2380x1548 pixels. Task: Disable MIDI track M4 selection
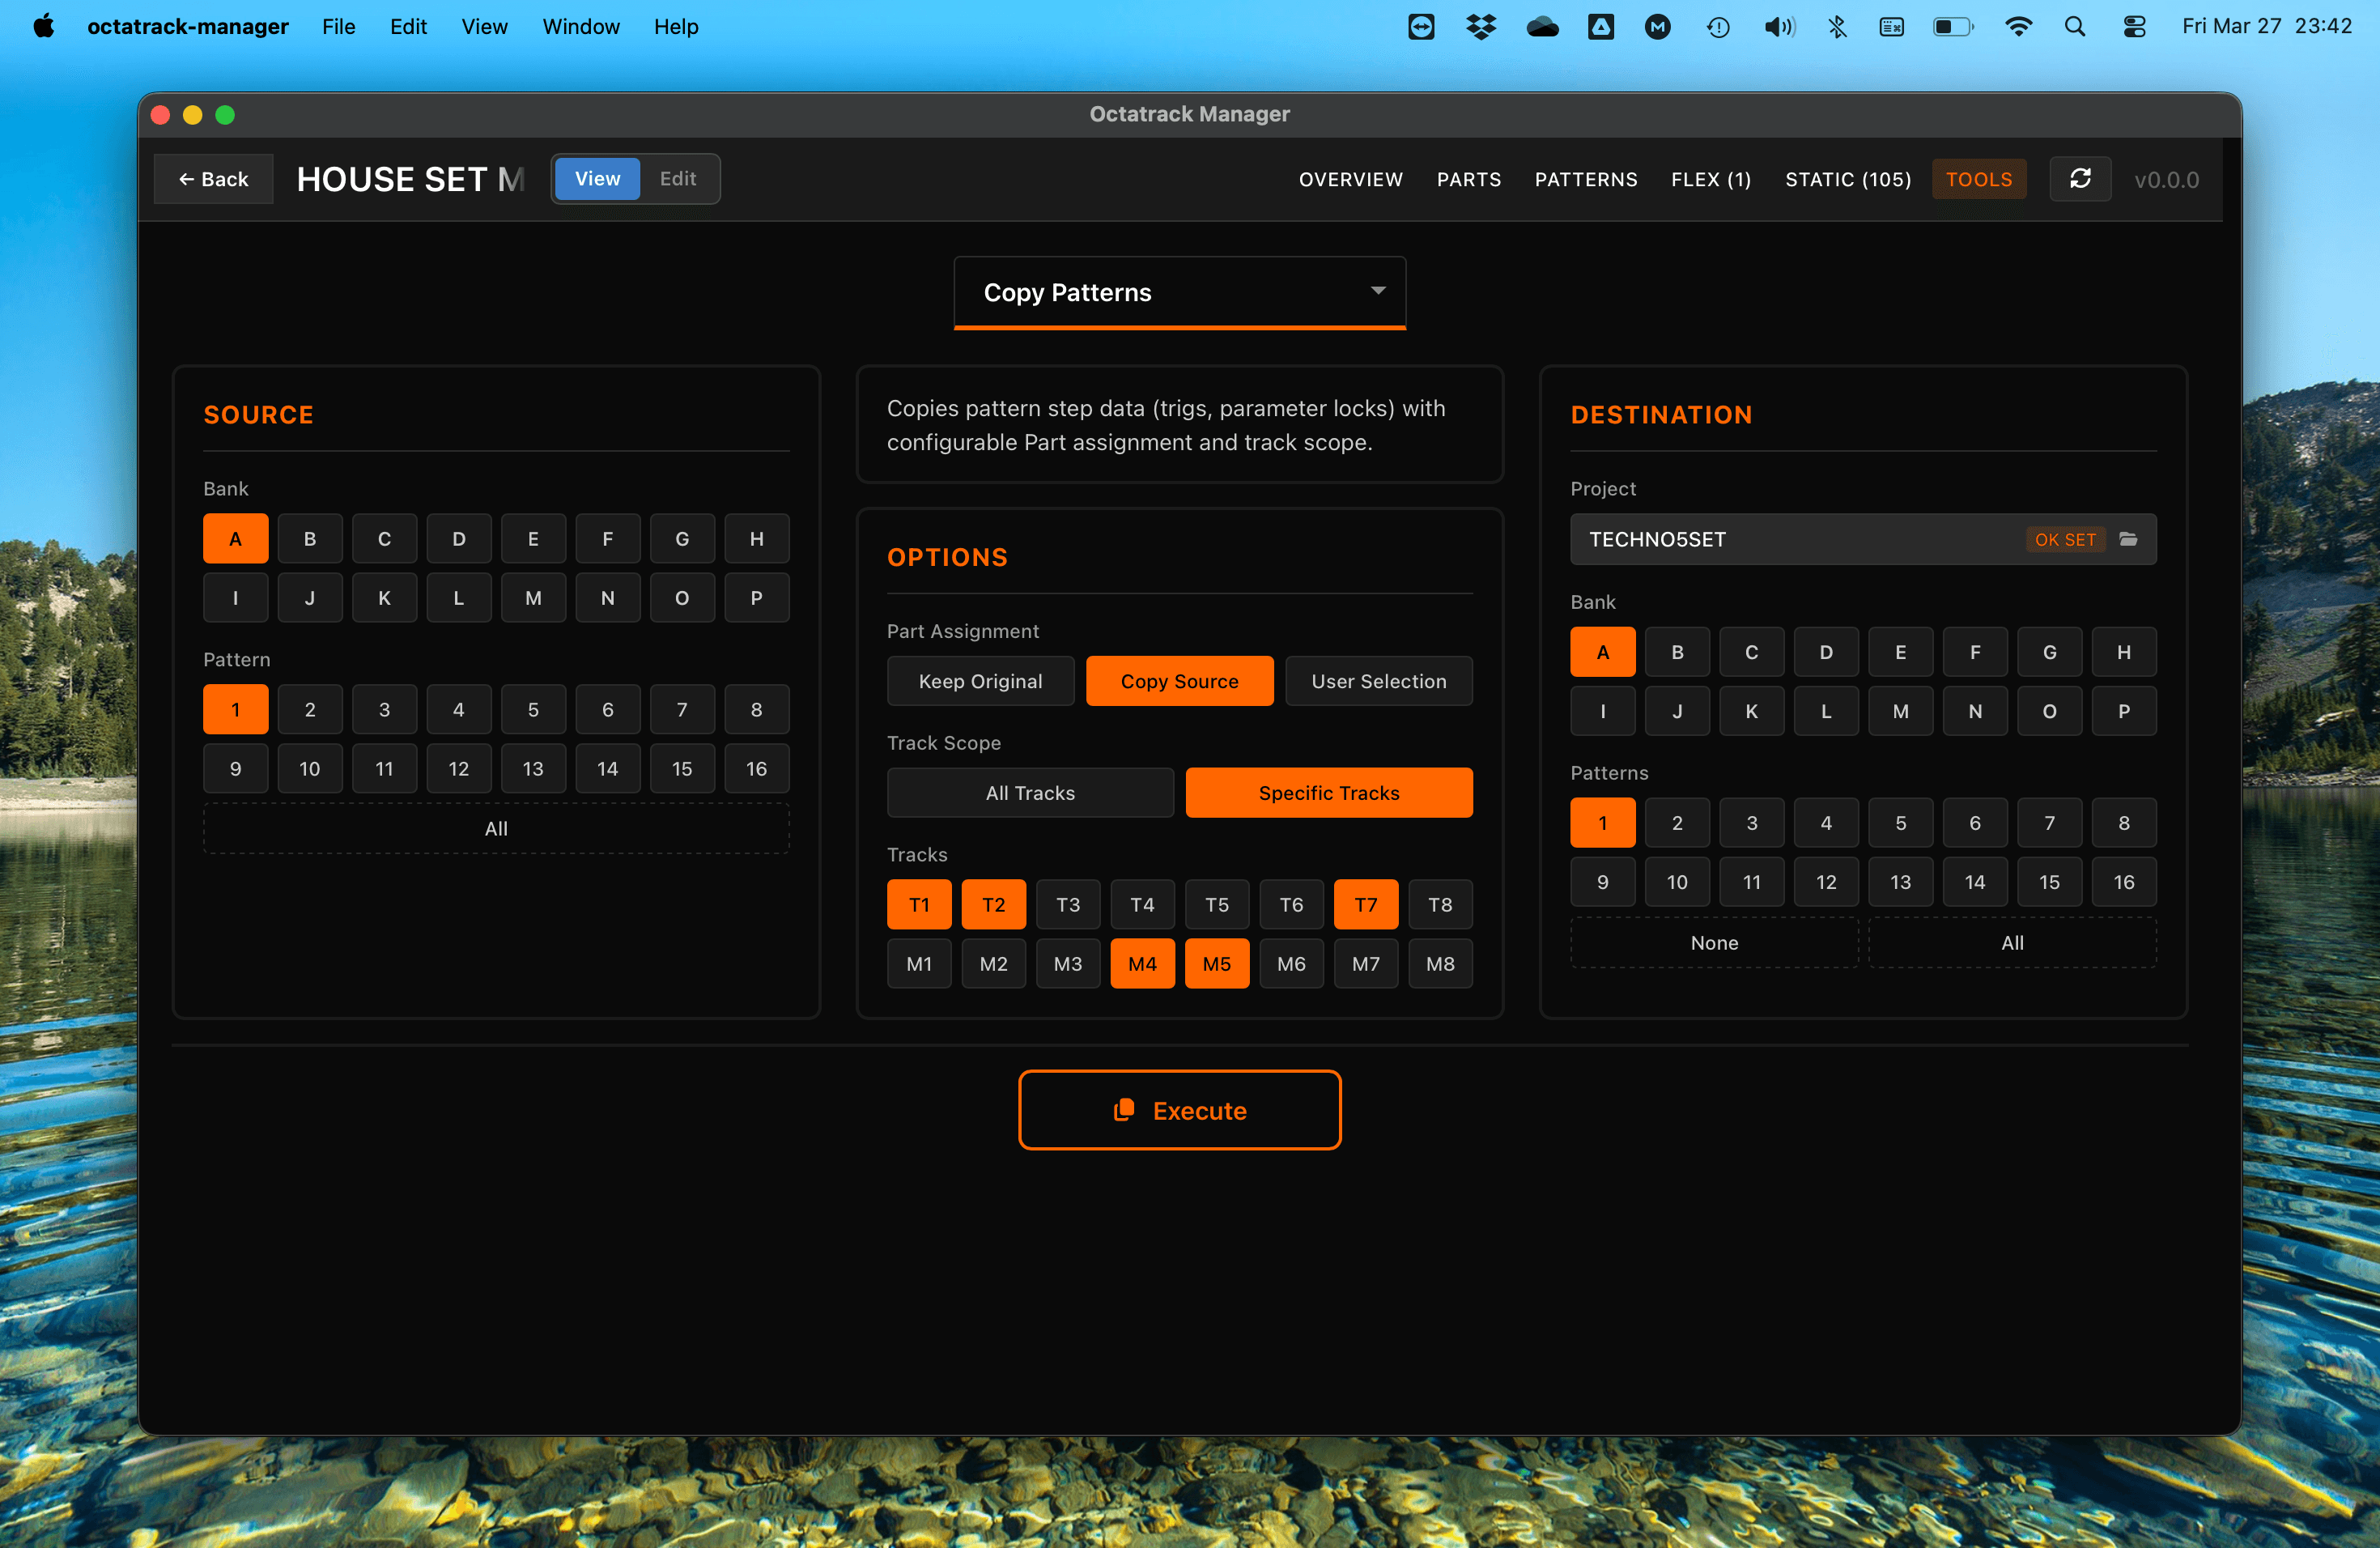[x=1142, y=964]
